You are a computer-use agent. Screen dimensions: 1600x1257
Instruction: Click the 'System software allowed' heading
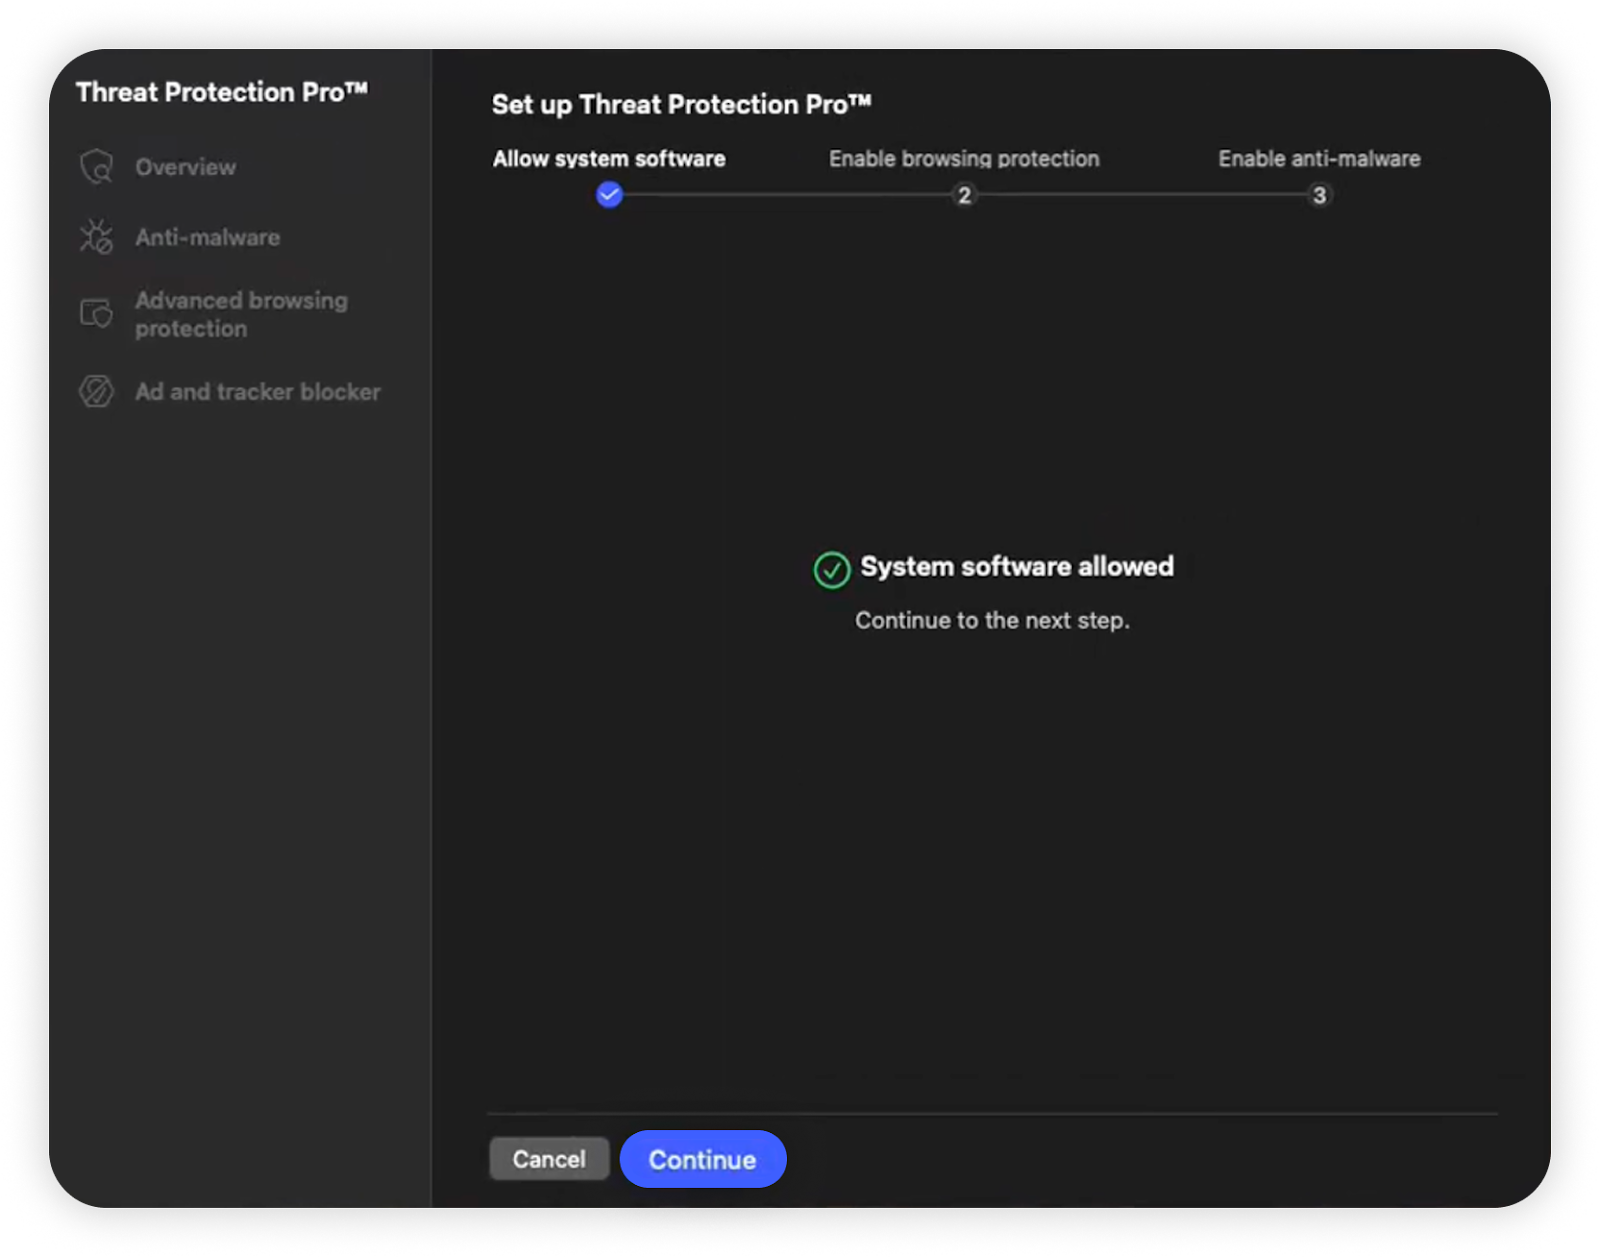click(x=1017, y=567)
